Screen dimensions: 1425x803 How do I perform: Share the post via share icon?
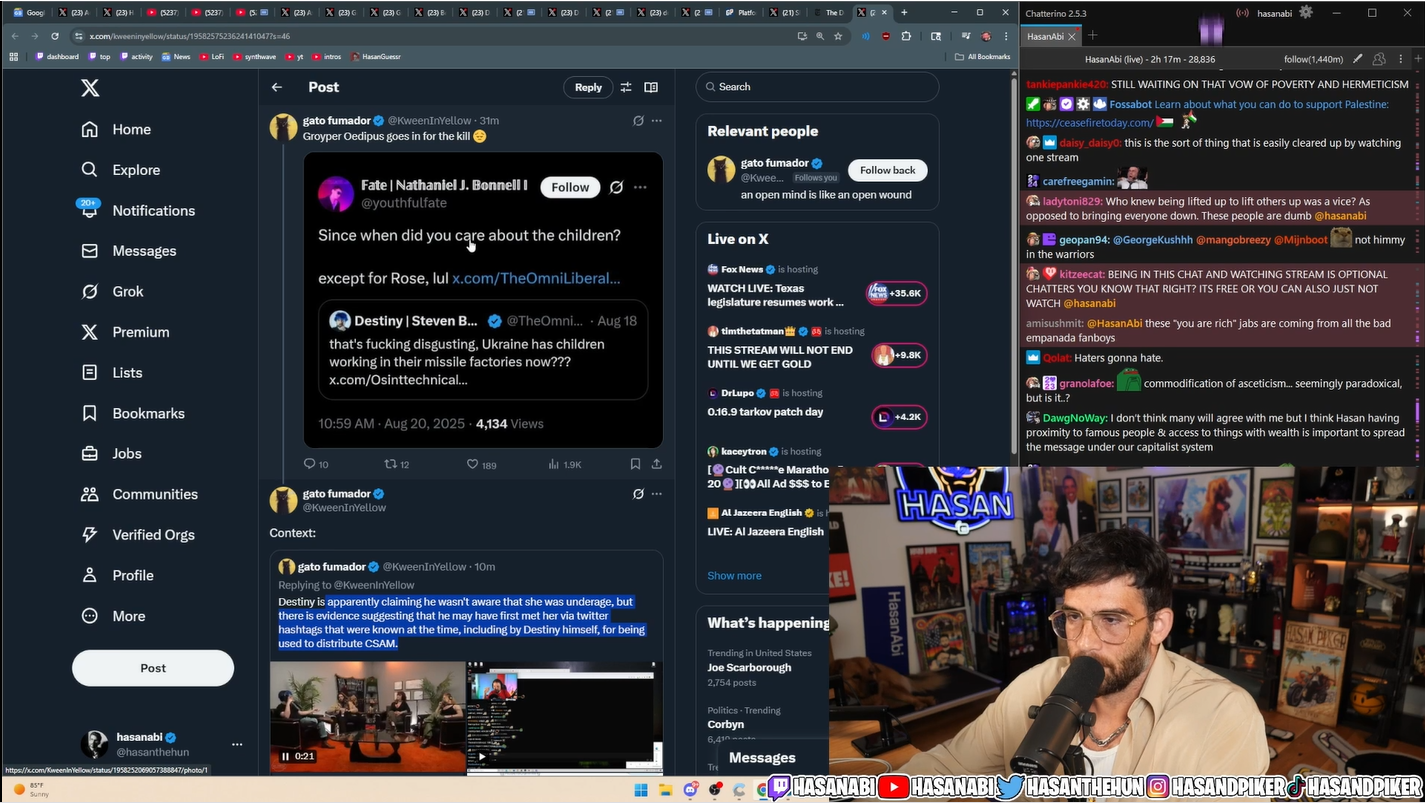pos(657,464)
